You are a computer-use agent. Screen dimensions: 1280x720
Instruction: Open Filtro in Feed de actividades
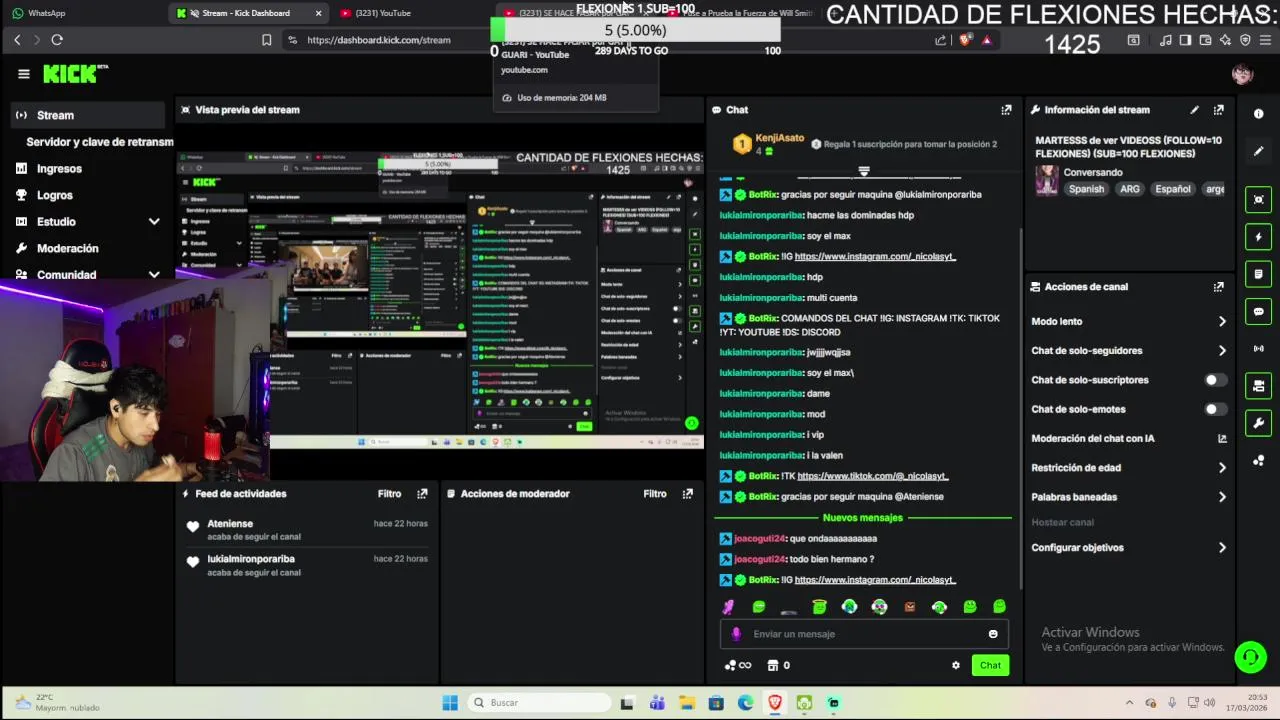[389, 494]
